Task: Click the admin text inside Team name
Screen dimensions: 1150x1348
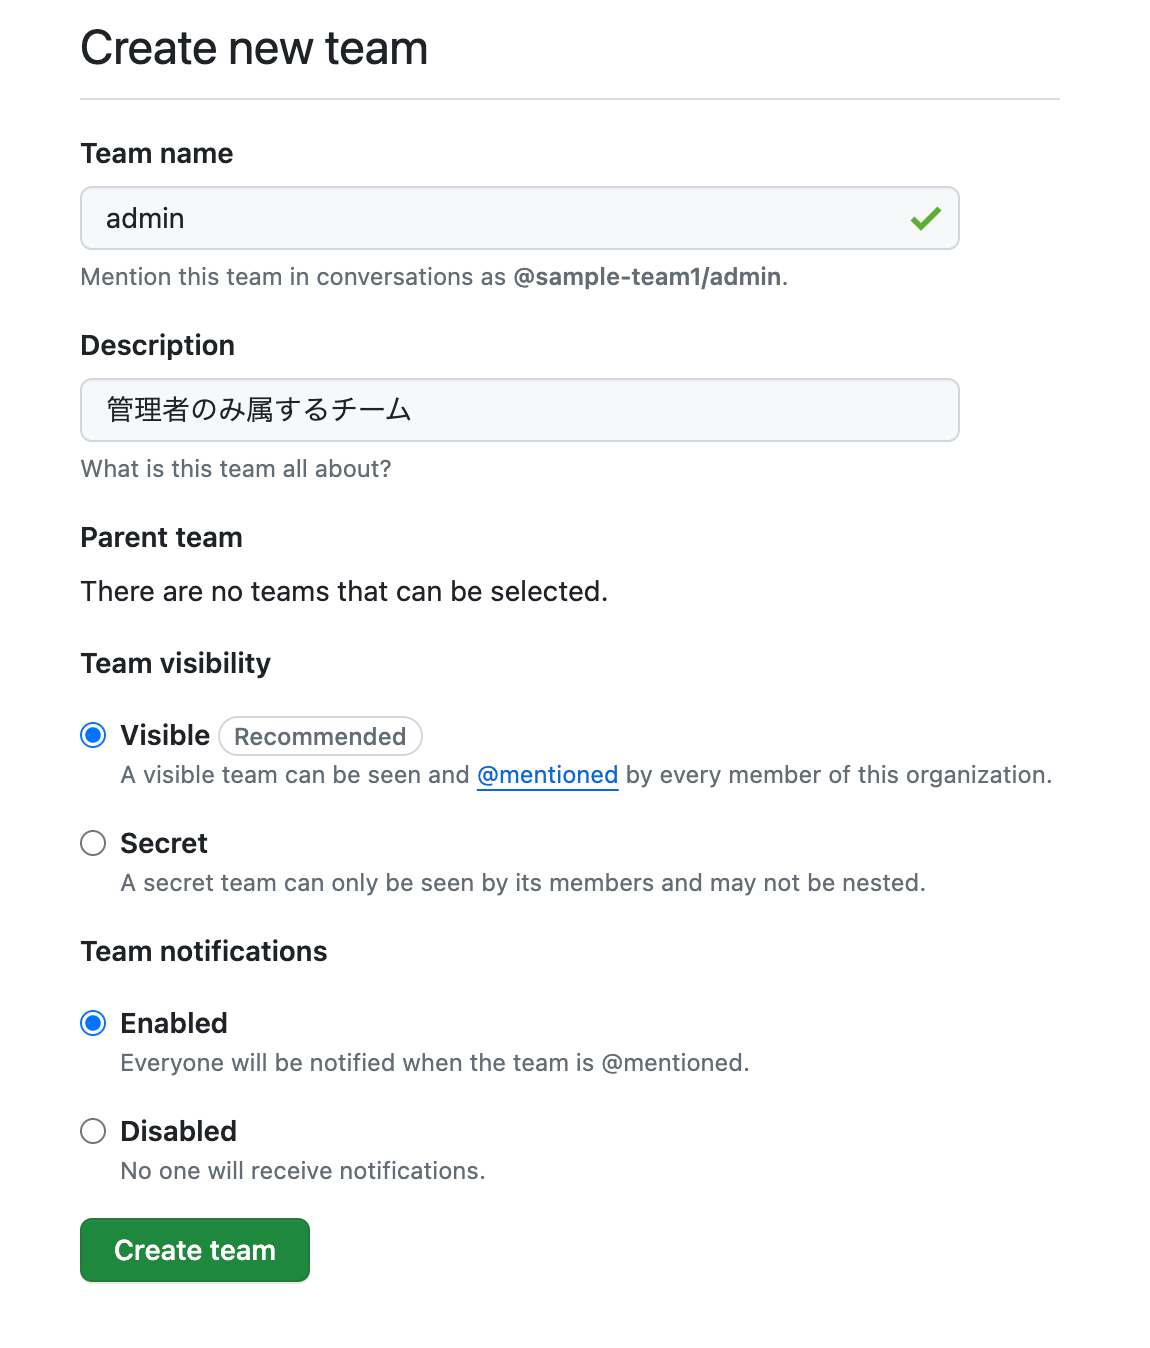Action: [x=144, y=218]
